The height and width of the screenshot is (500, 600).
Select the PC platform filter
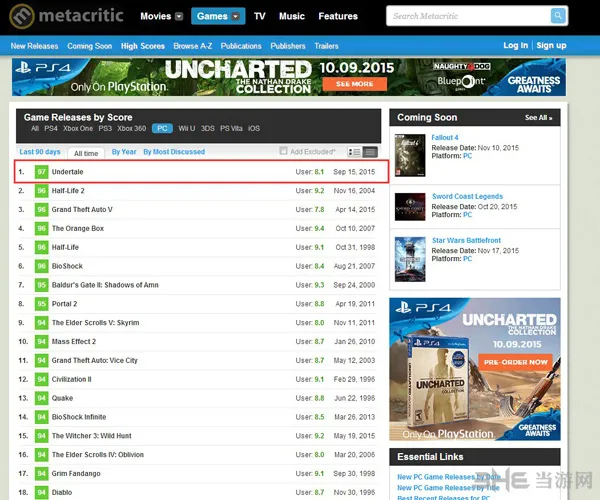point(162,129)
